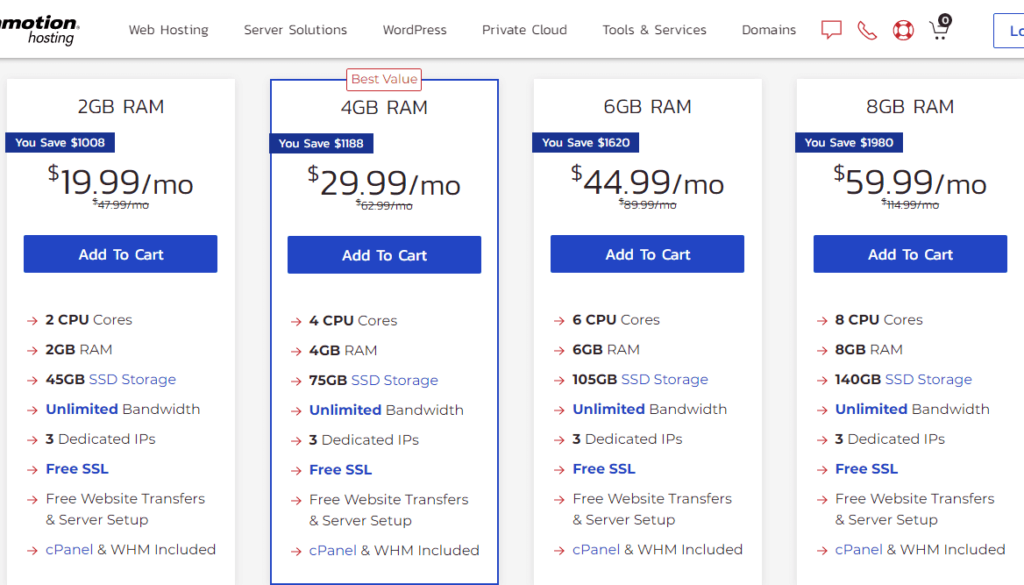Expand the Tools & Services menu

tap(654, 30)
